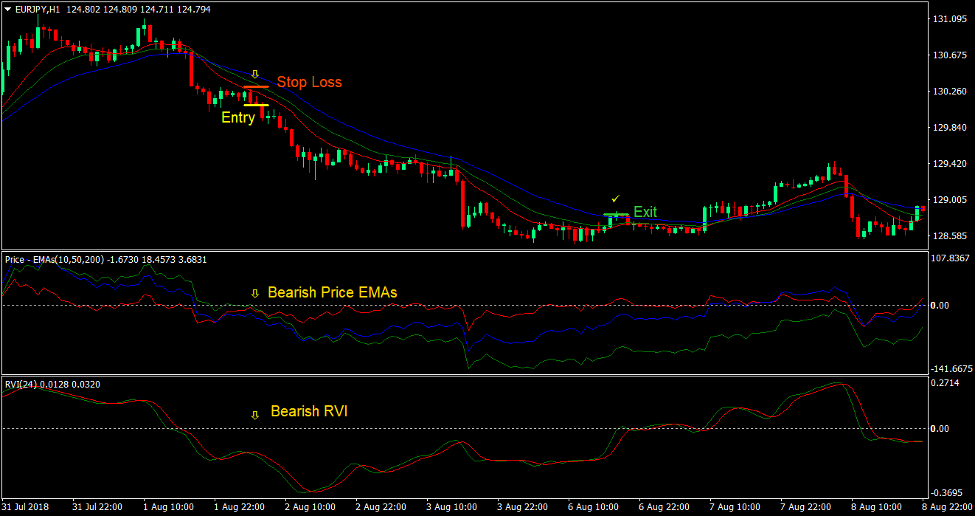Click the '1 Aug 22:00' time label
This screenshot has height=516, width=977.
239,507
